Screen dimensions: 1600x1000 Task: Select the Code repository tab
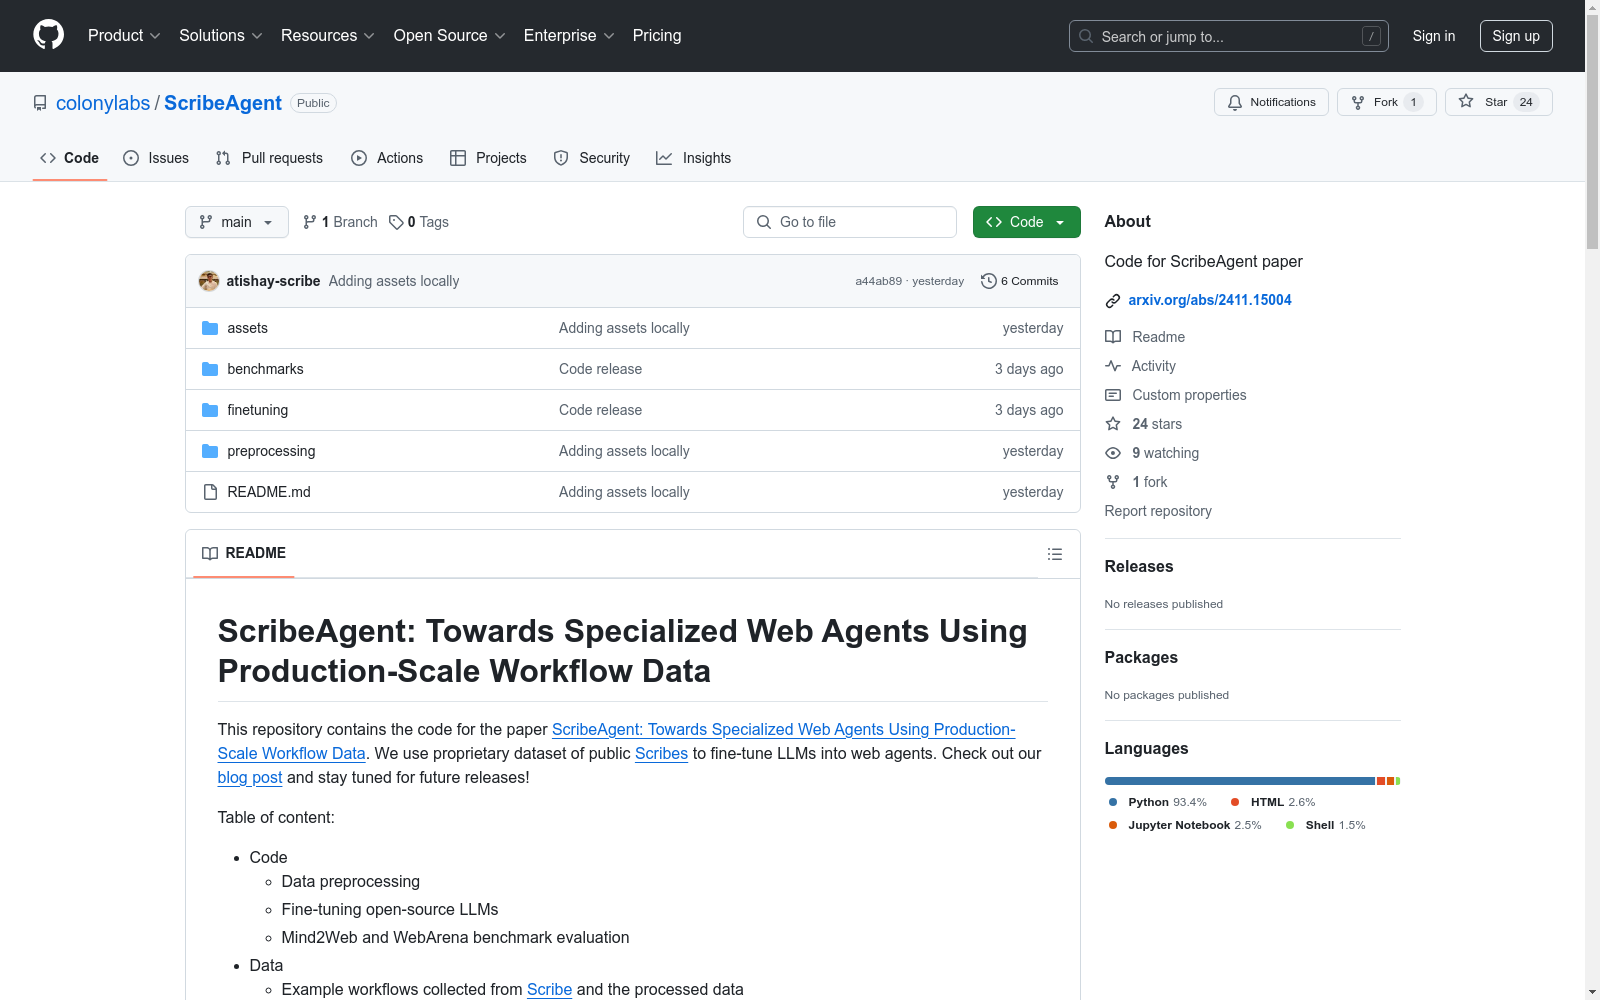click(x=70, y=158)
